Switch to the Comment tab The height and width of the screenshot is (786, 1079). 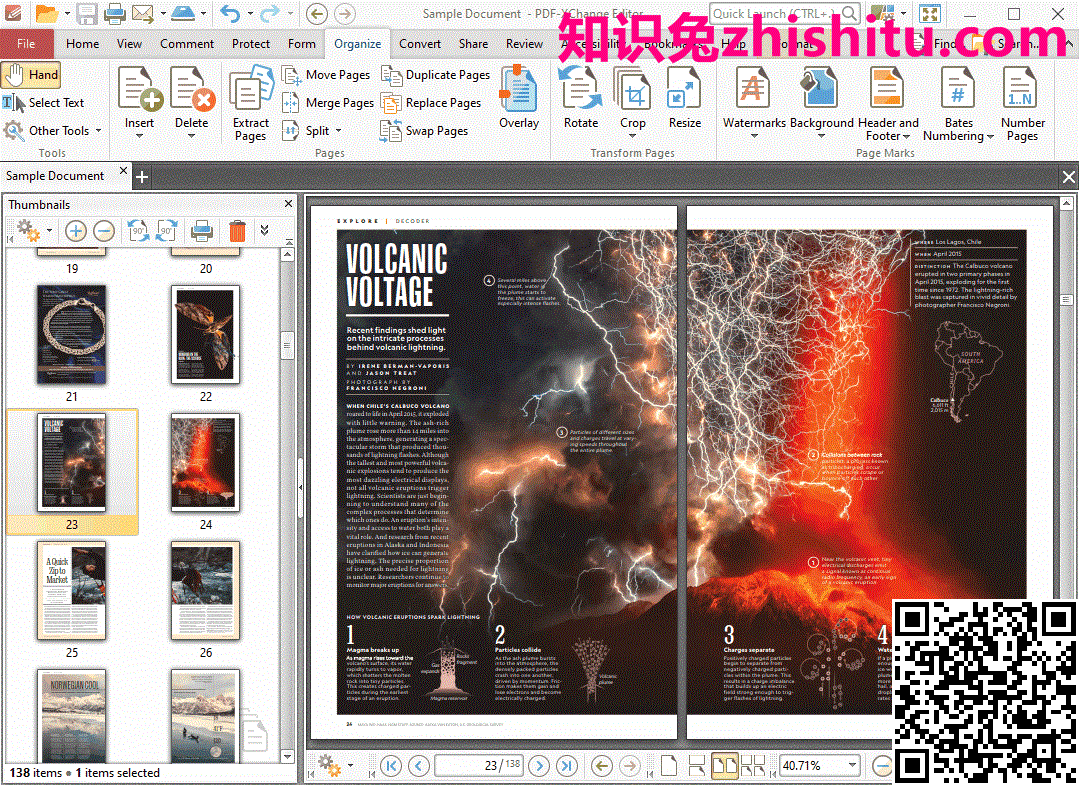coord(187,43)
